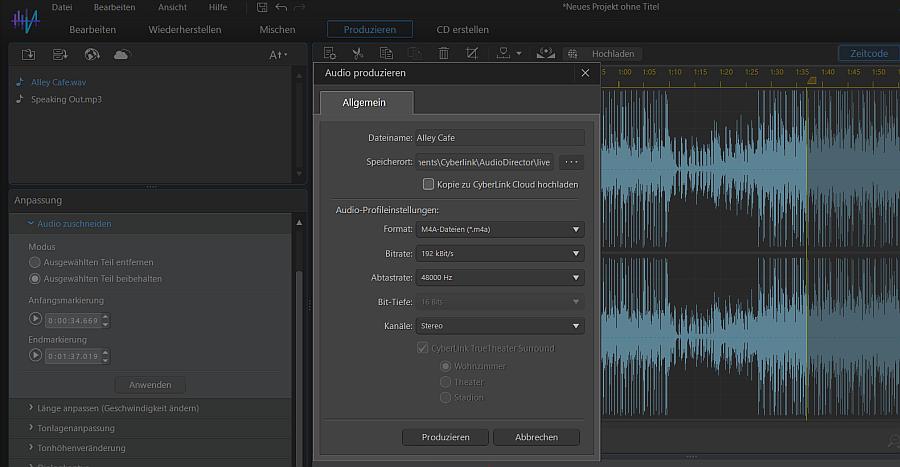Click the import media folder icon

(x=28, y=54)
